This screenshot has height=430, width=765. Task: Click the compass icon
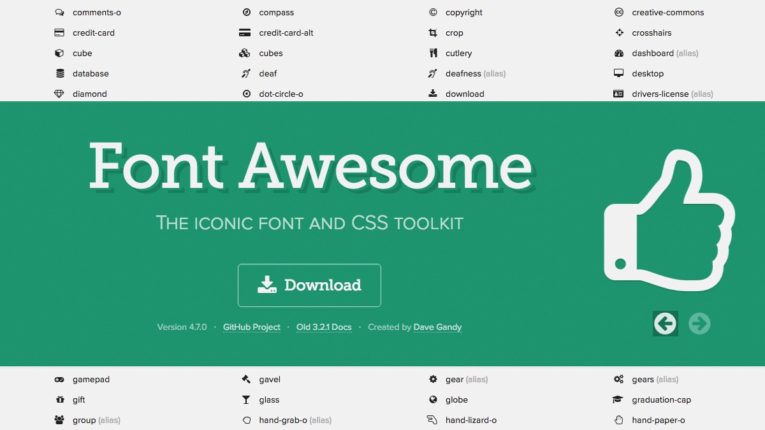[x=246, y=12]
